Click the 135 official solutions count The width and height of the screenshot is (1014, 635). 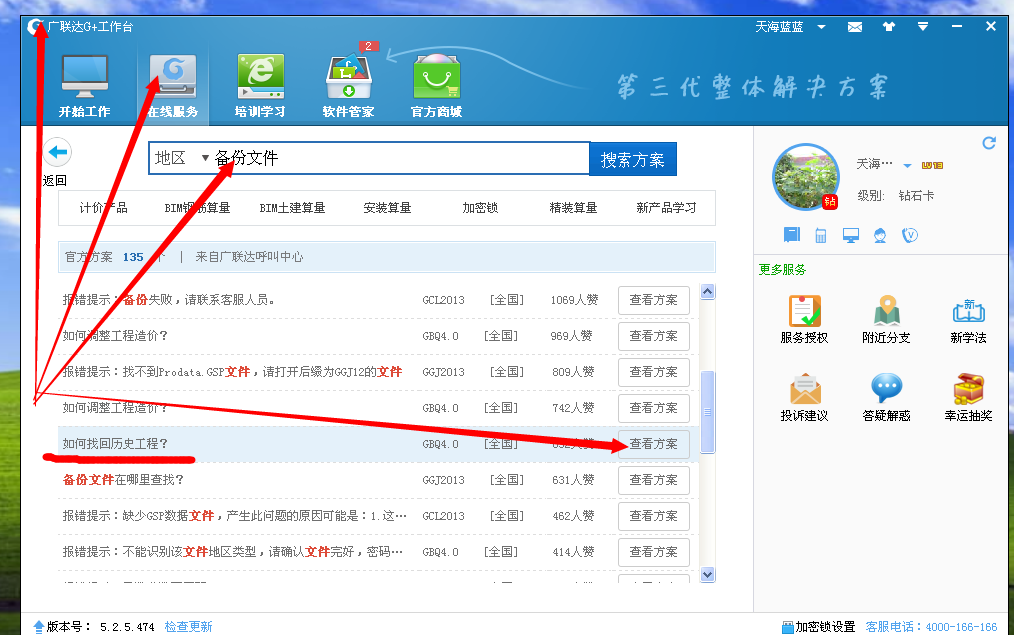point(133,257)
